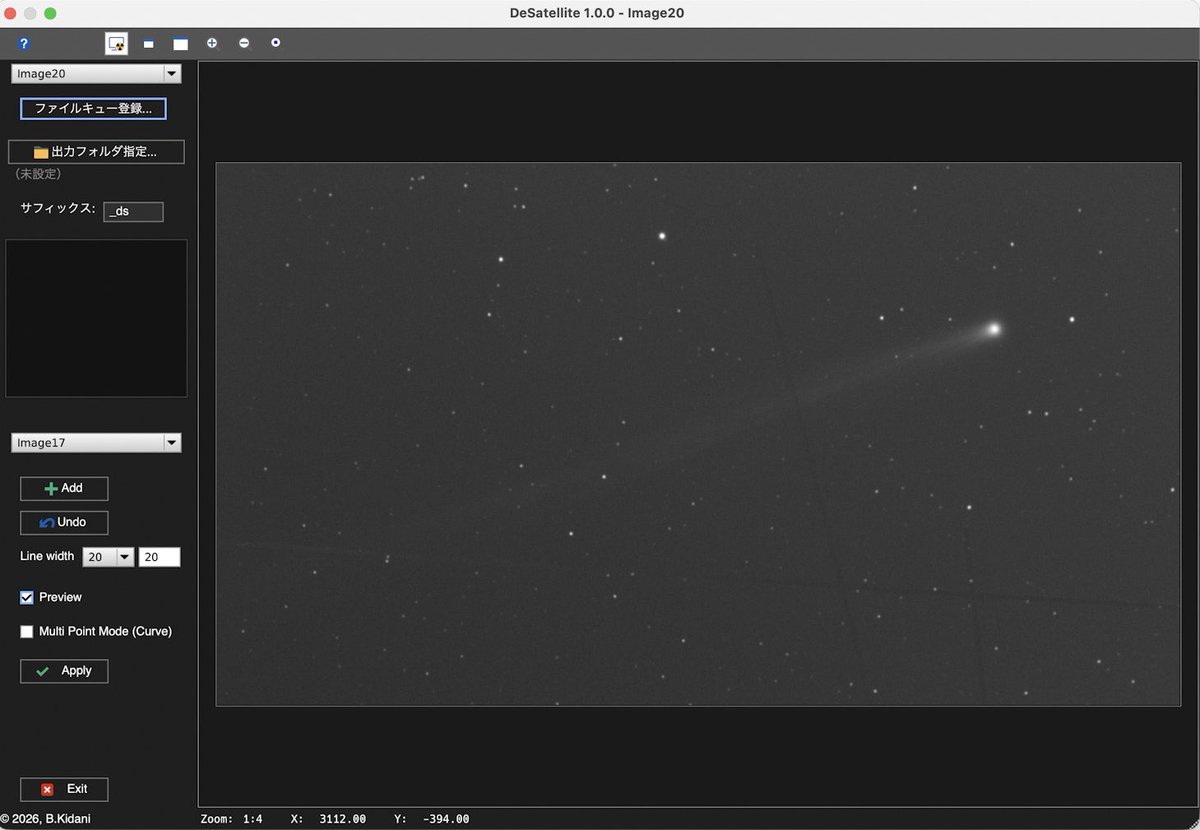Viewport: 1200px width, 830px height.
Task: Click the Exit button
Action: (64, 789)
